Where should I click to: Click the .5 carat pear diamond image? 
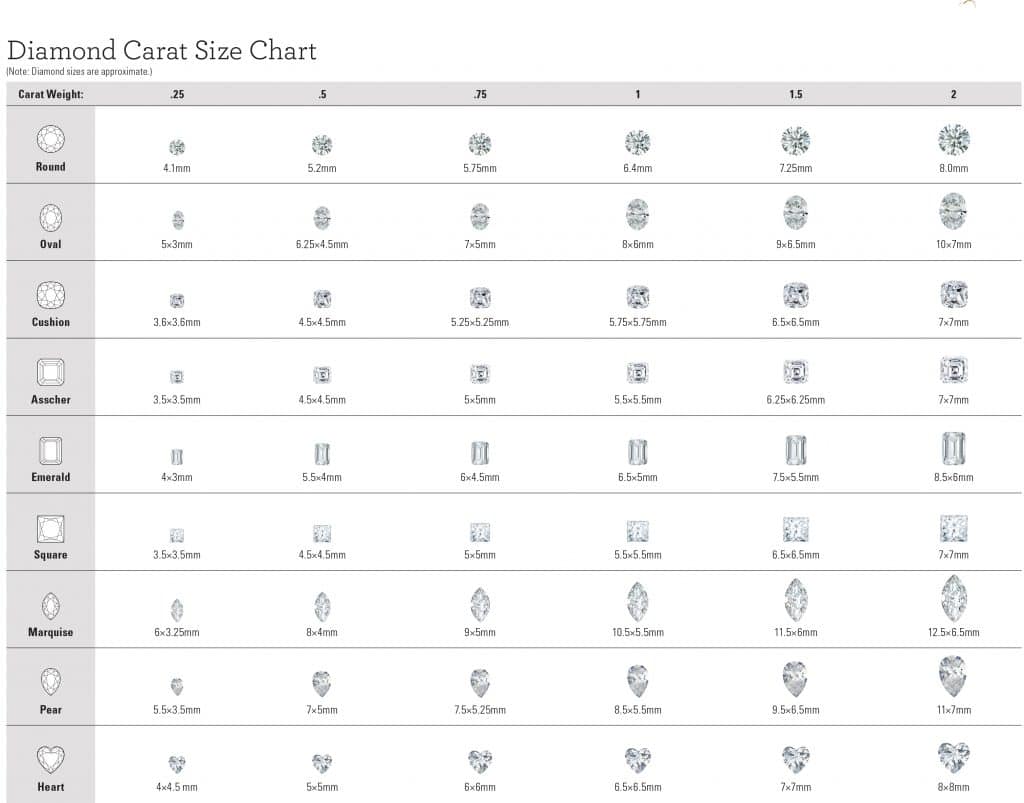click(321, 681)
